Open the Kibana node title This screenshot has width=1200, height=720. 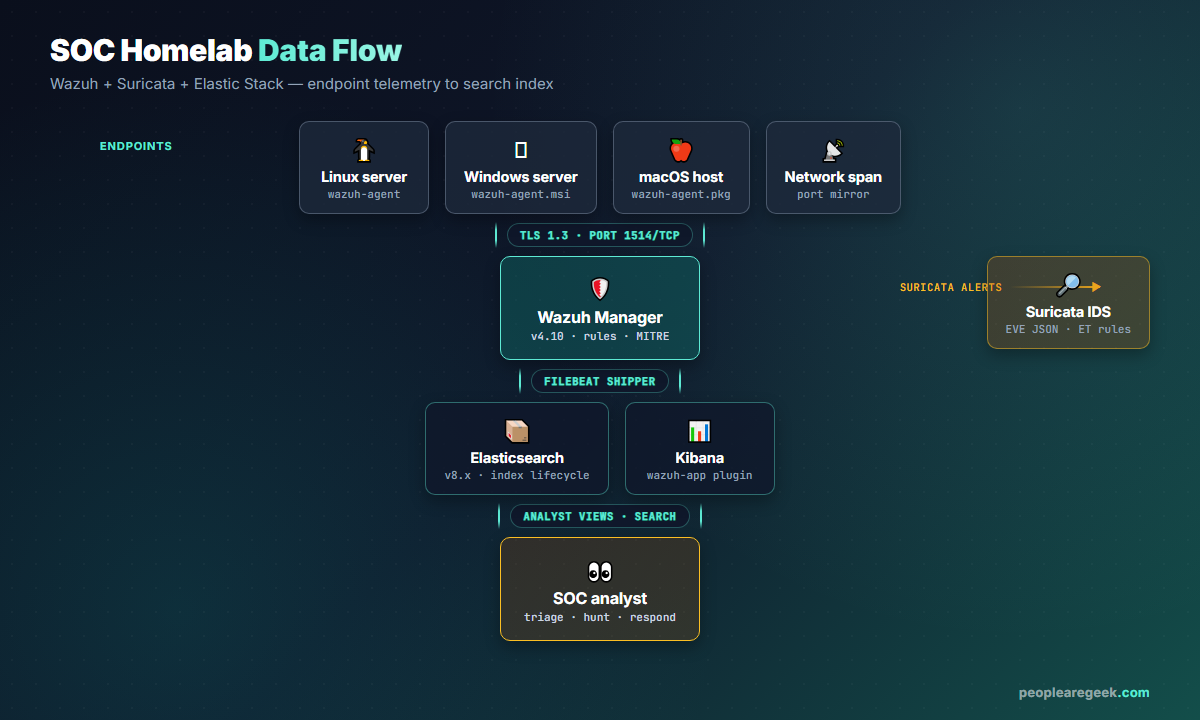(700, 458)
